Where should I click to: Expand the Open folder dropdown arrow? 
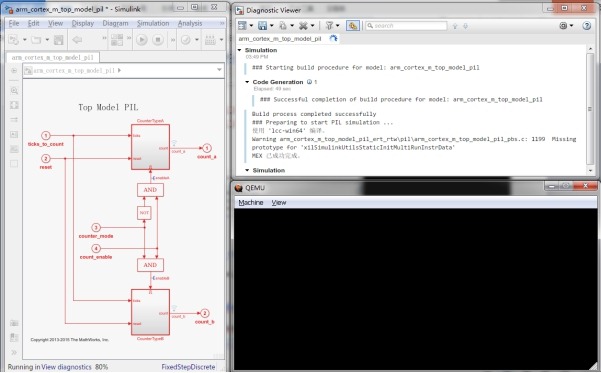pos(47,39)
